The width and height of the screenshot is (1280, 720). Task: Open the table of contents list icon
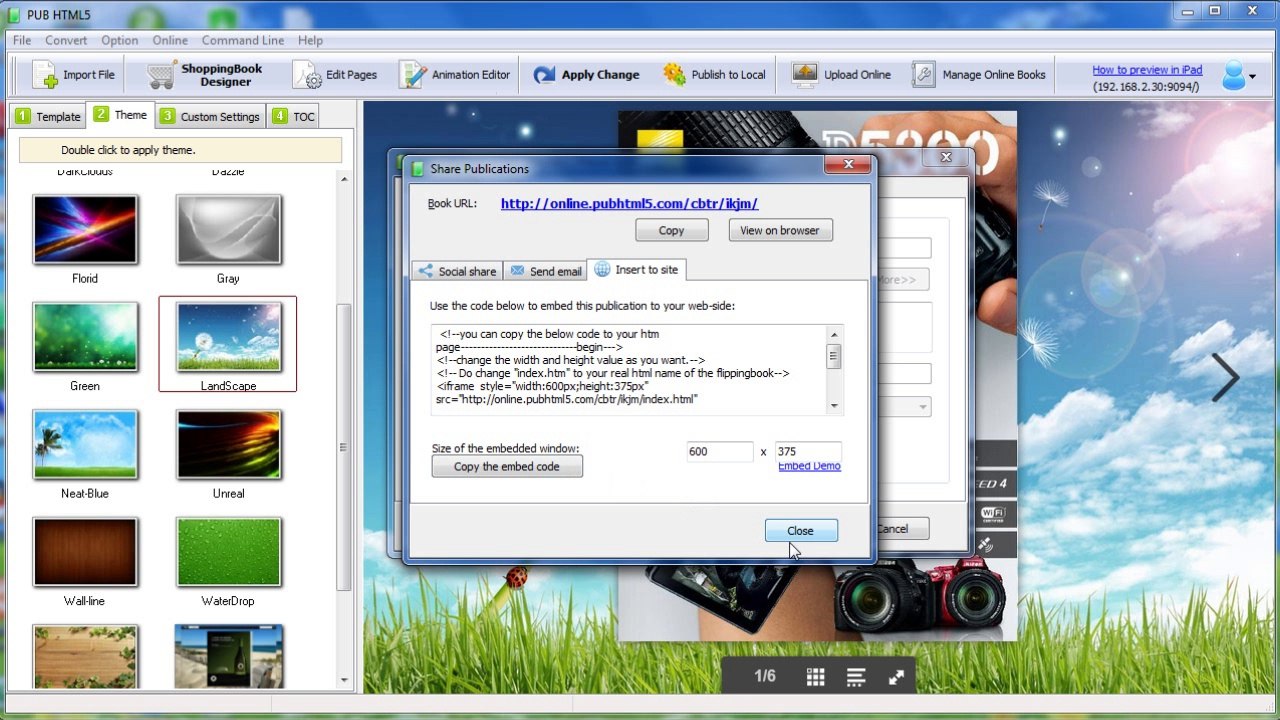(855, 677)
